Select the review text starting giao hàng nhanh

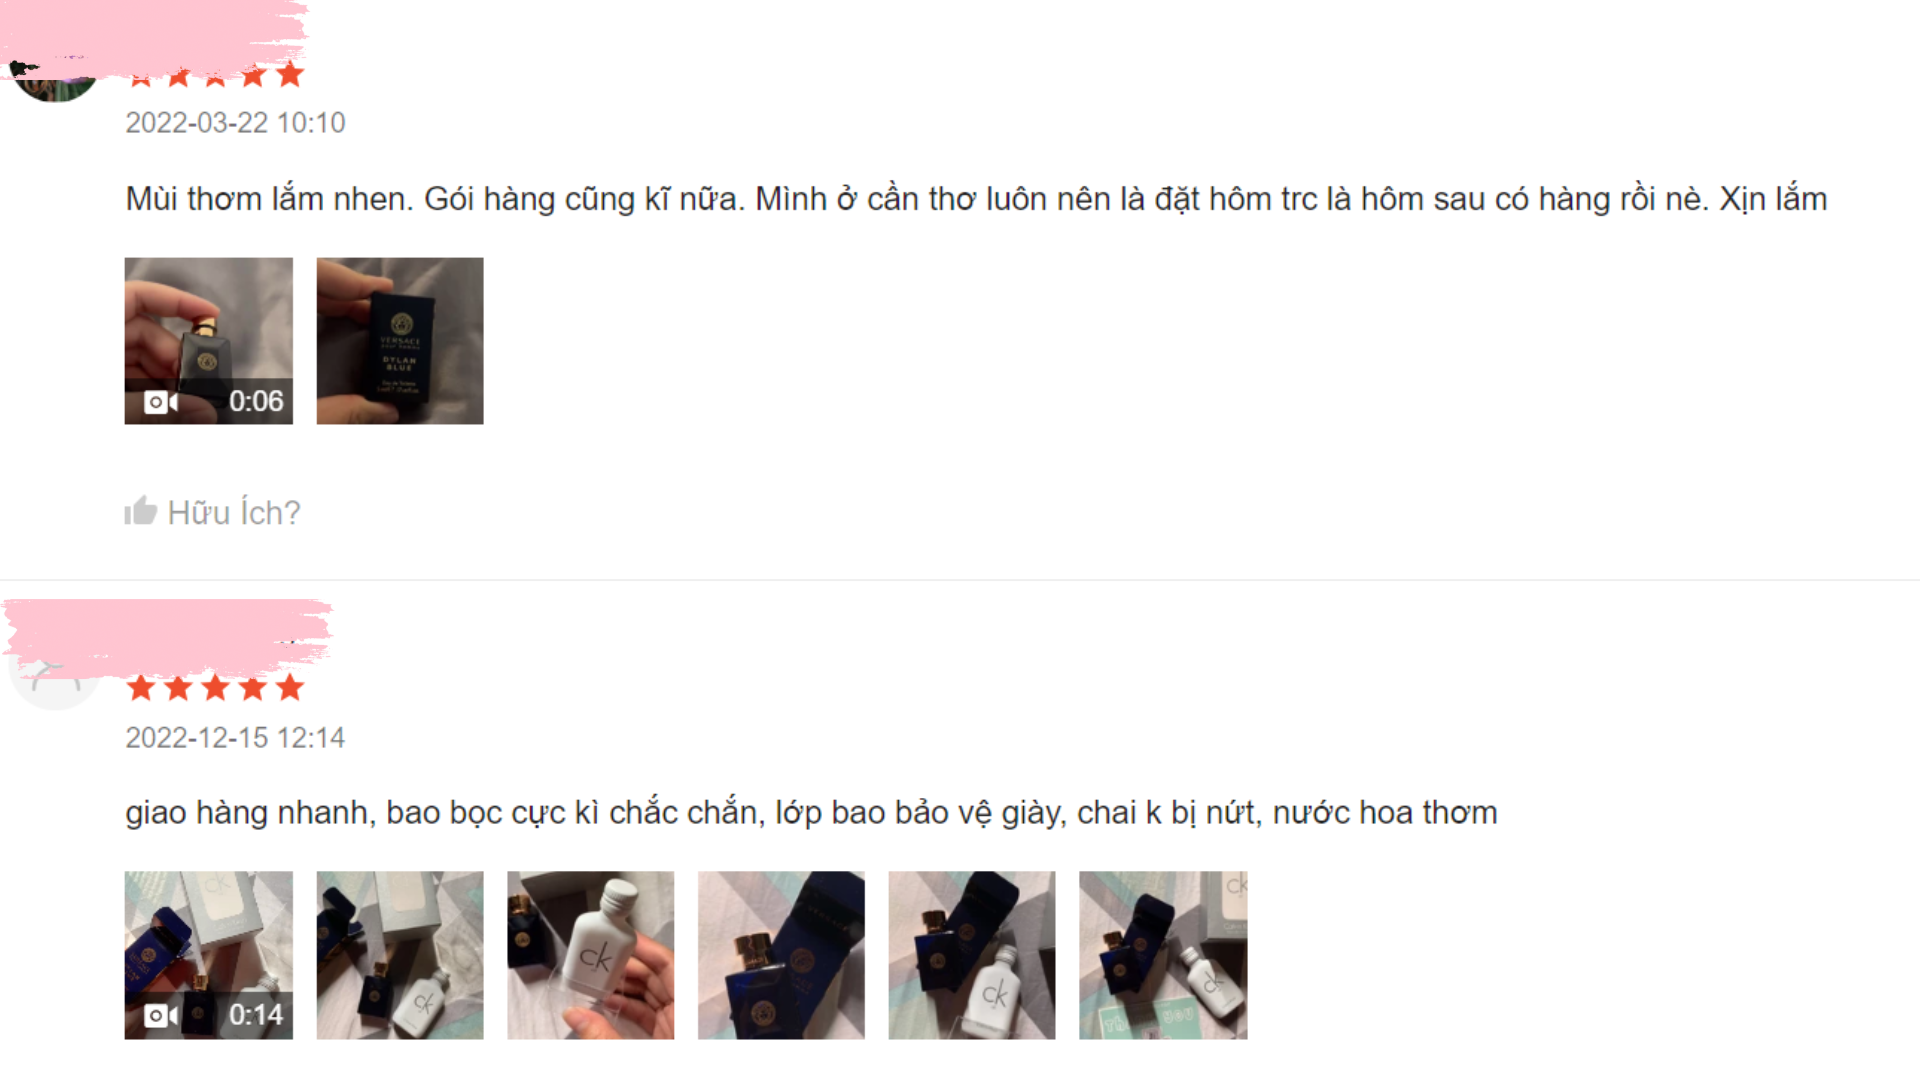tap(811, 813)
